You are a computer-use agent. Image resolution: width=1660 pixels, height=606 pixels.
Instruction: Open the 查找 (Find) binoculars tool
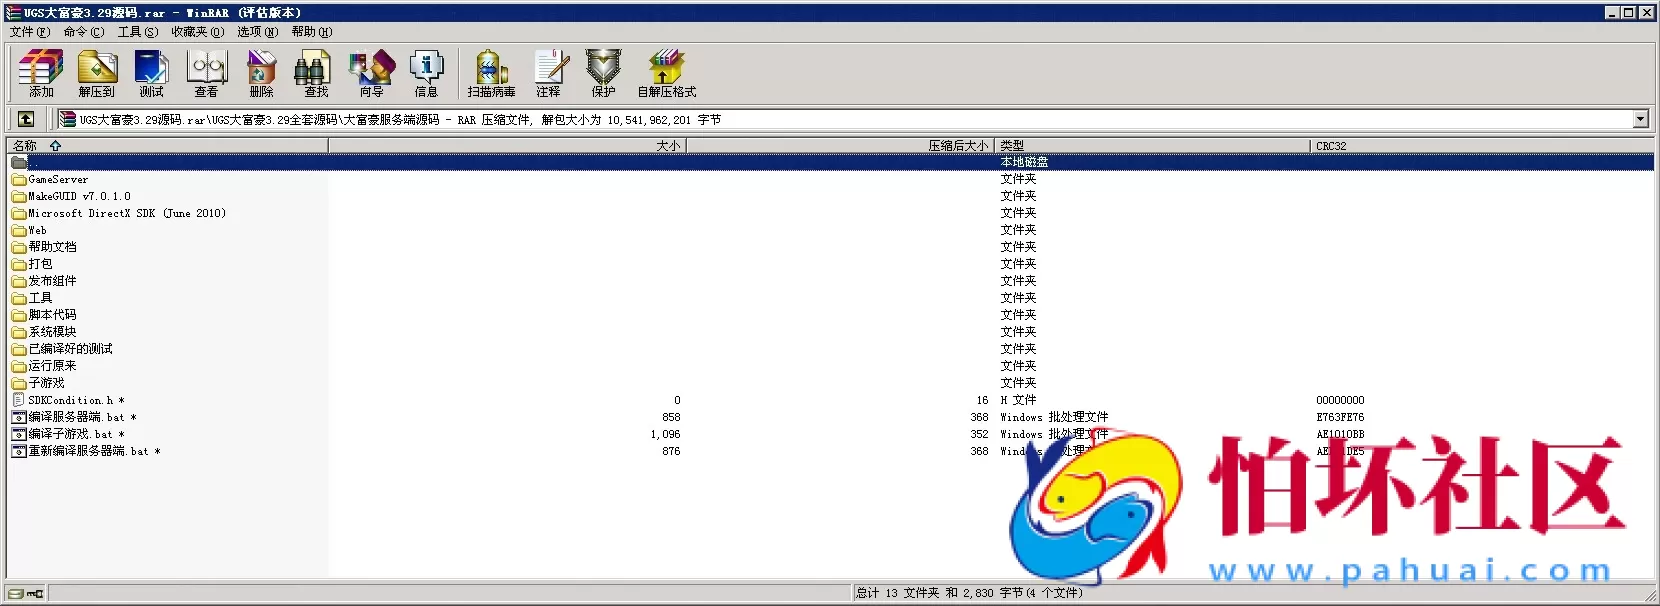(316, 74)
